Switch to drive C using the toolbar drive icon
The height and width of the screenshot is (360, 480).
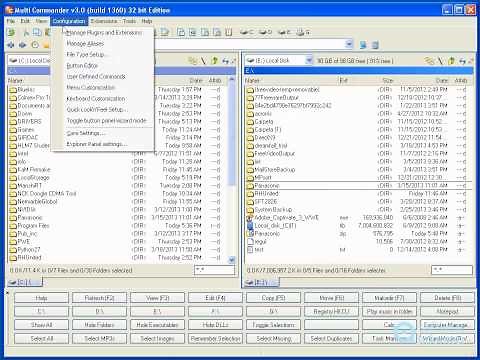click(x=247, y=32)
